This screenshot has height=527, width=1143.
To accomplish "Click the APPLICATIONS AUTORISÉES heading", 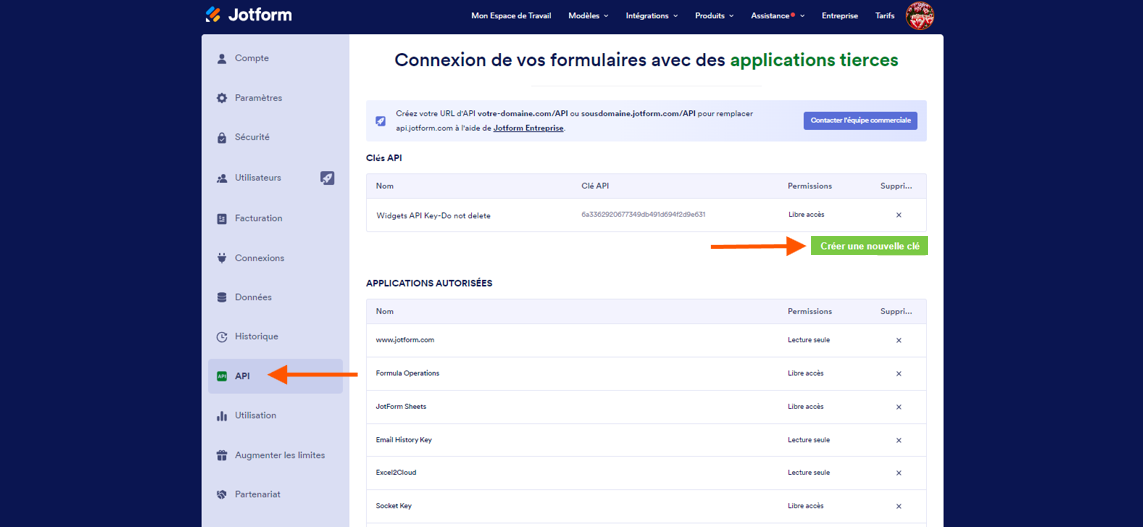I will pyautogui.click(x=429, y=284).
